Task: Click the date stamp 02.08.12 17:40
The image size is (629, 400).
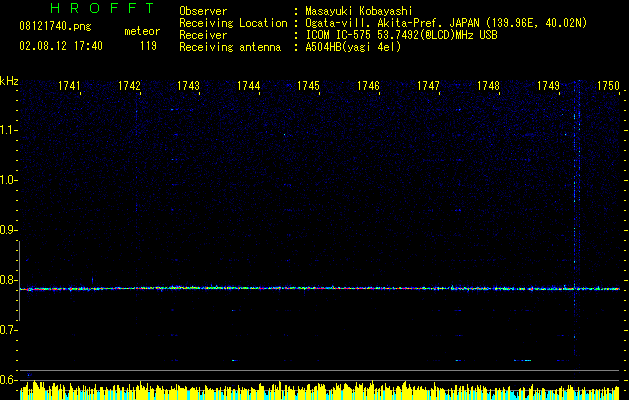Action: point(61,46)
